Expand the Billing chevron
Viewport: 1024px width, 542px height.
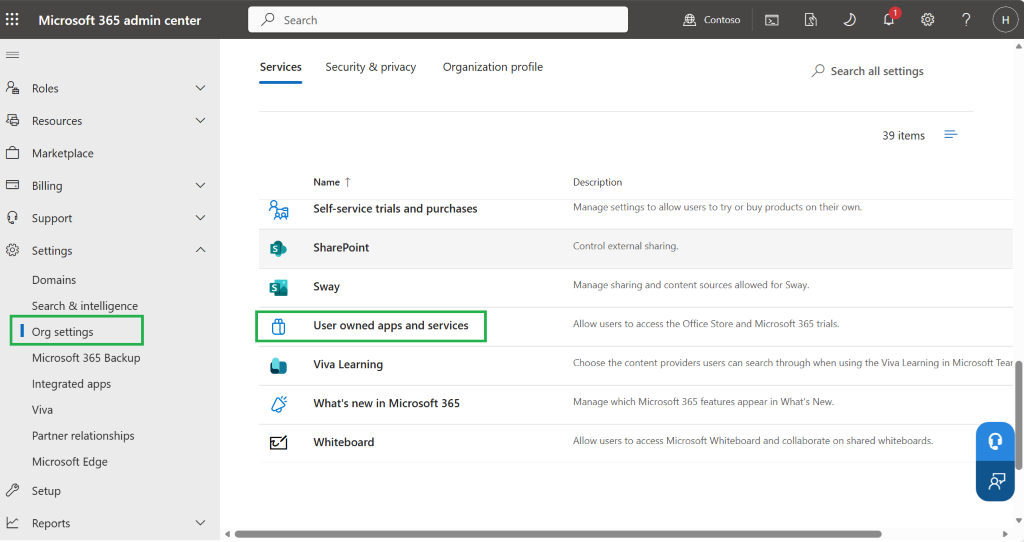pos(200,185)
